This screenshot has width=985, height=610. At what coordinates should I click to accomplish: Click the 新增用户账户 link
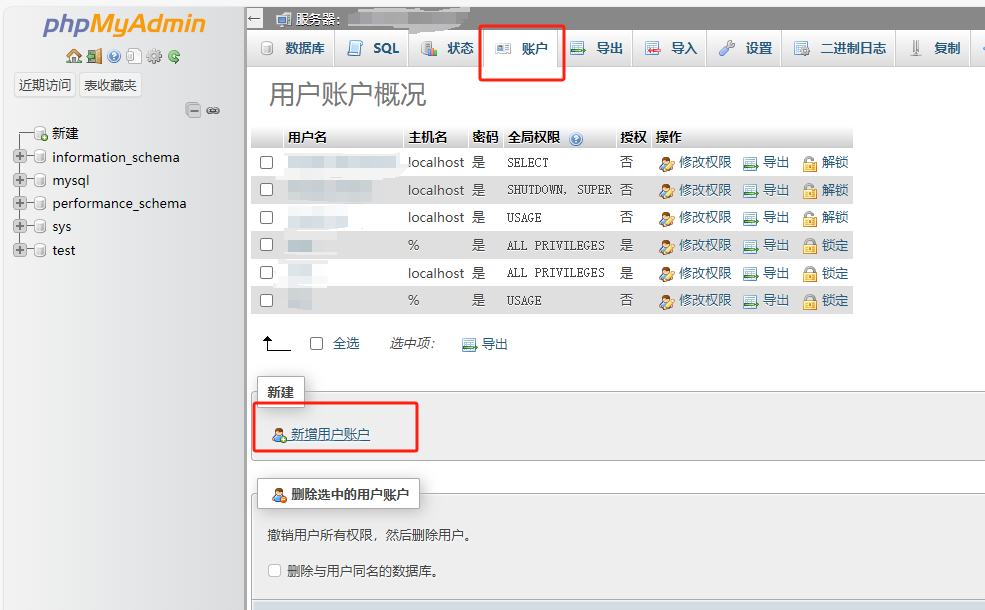(330, 434)
